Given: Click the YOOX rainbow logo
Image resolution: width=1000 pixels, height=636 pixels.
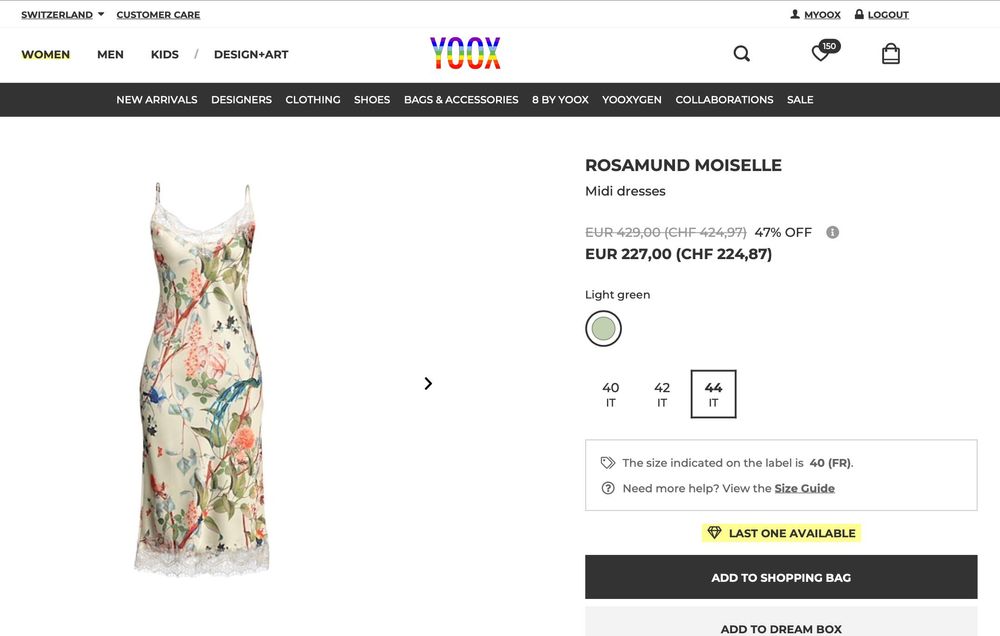Looking at the screenshot, I should point(465,53).
